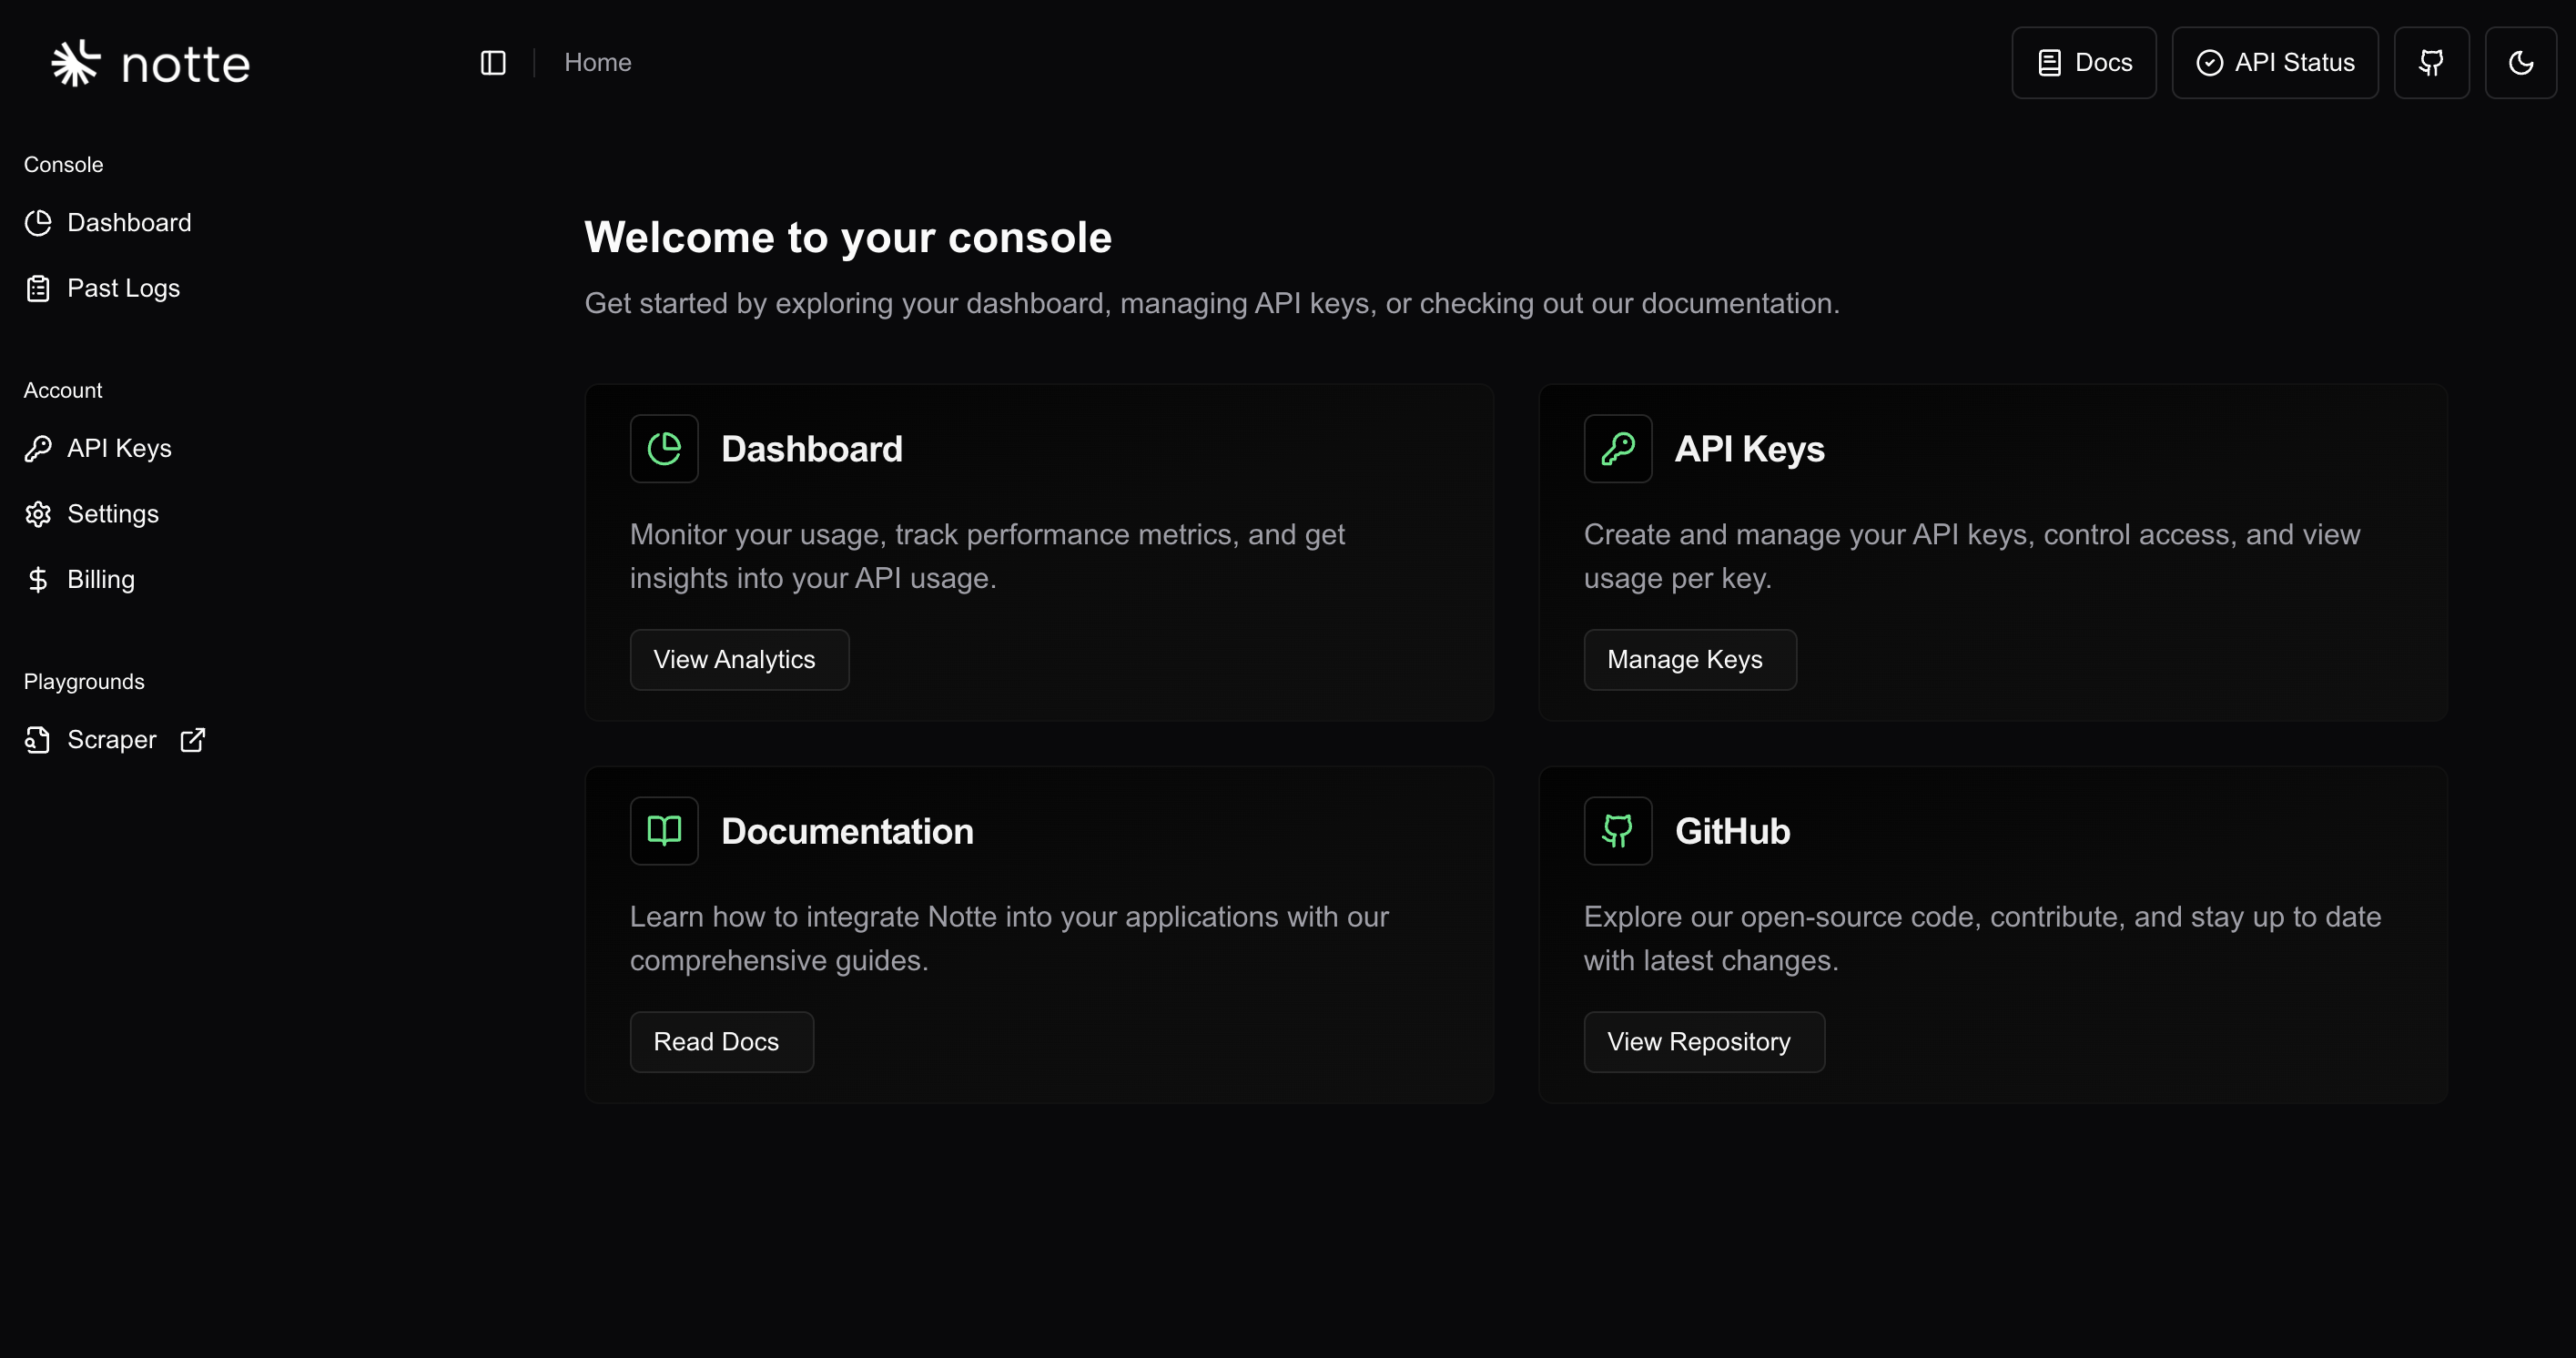Check the API Status button

point(2275,63)
